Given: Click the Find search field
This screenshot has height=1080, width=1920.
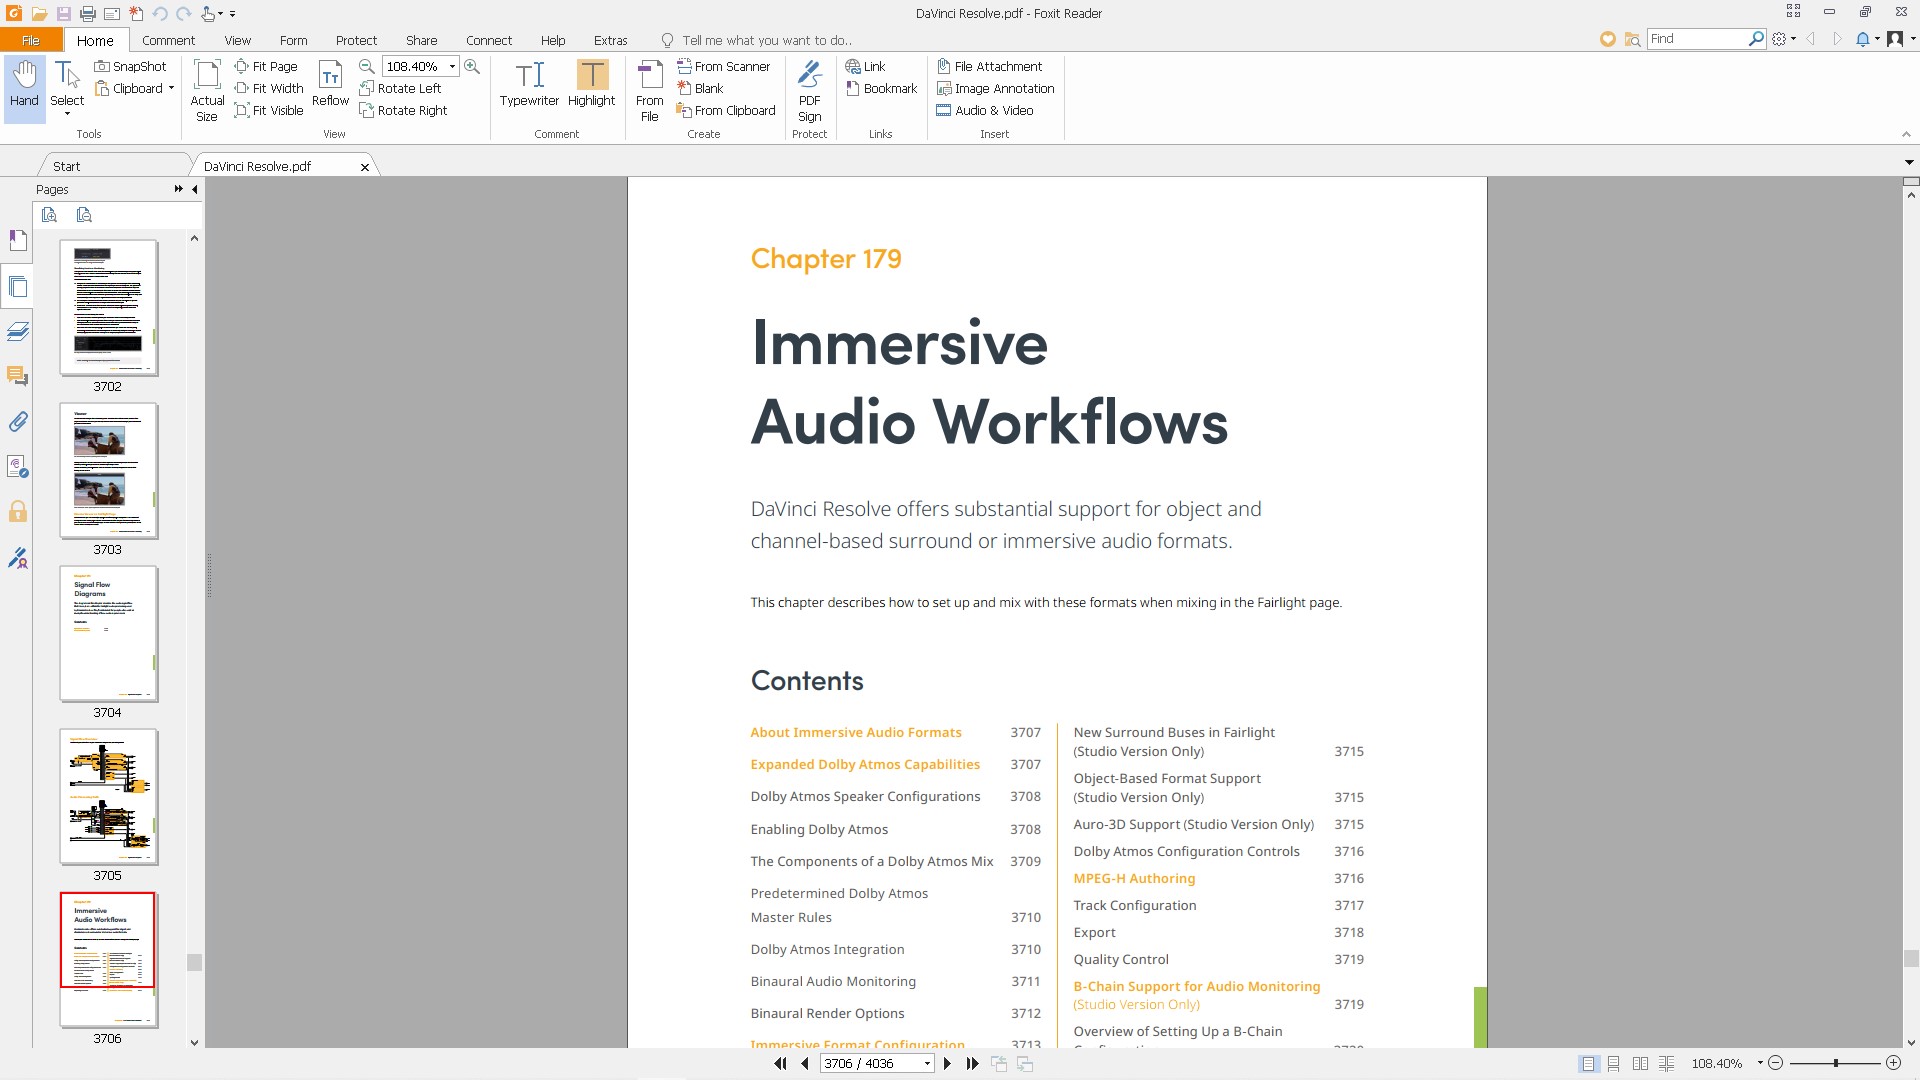Looking at the screenshot, I should tap(1697, 38).
